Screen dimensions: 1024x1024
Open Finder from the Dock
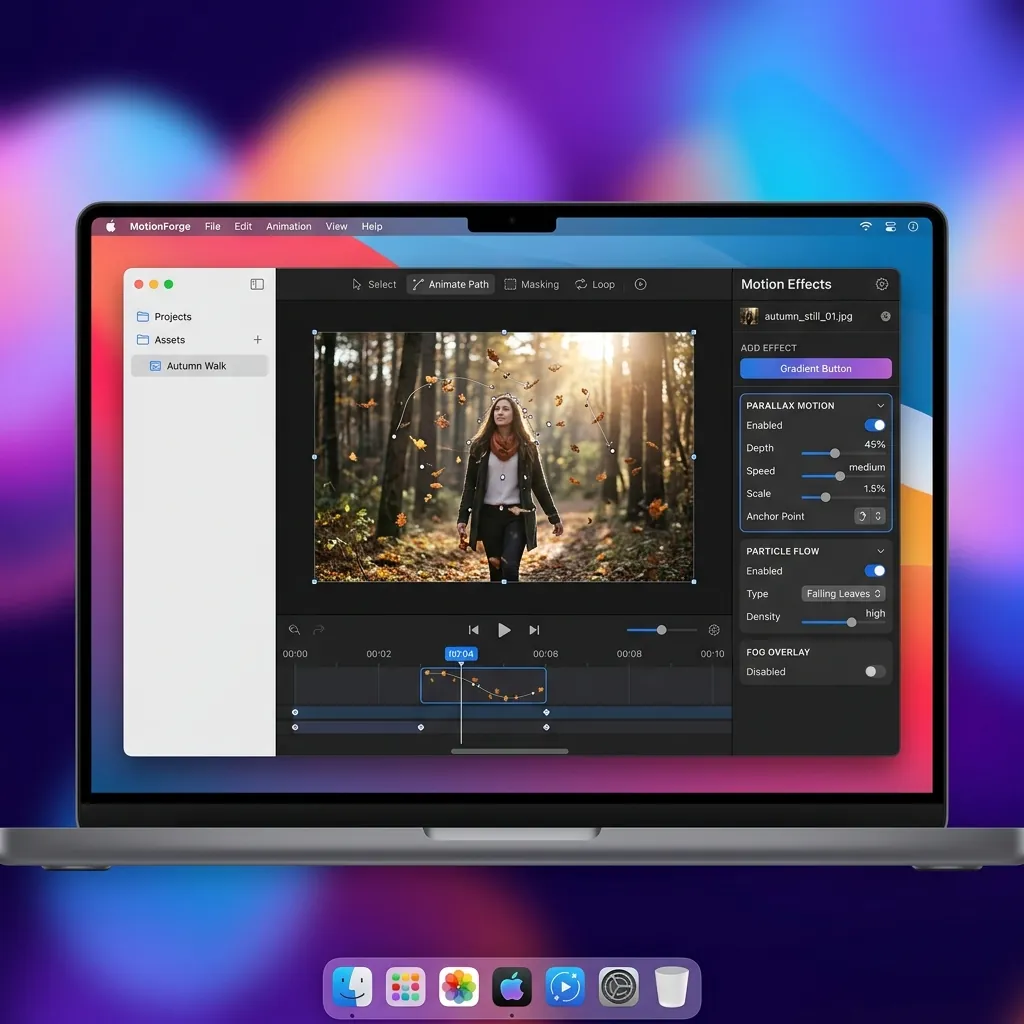353,986
